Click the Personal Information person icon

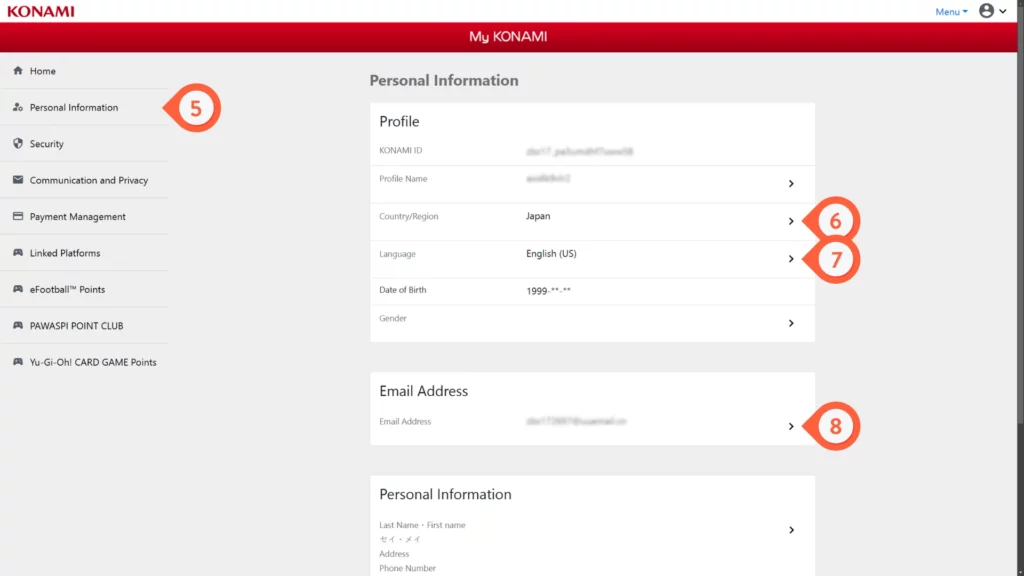point(18,107)
